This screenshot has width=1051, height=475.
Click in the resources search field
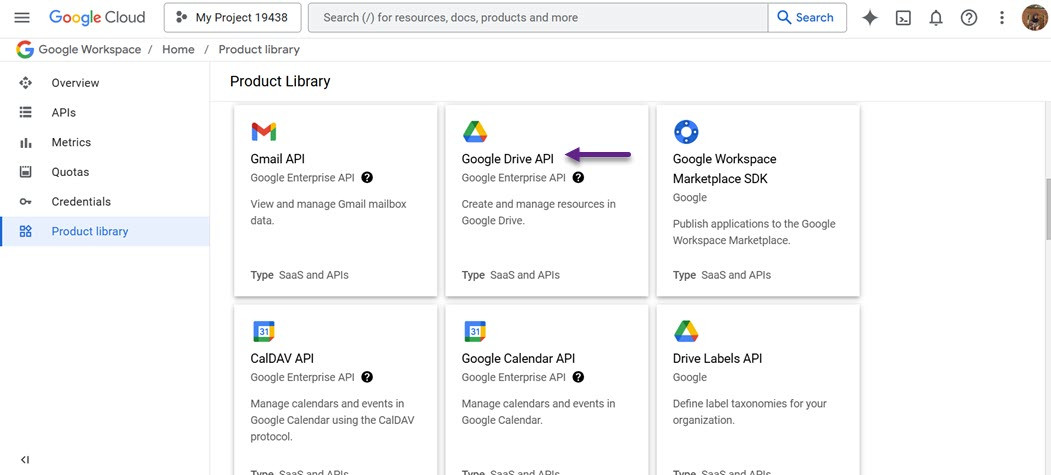540,18
